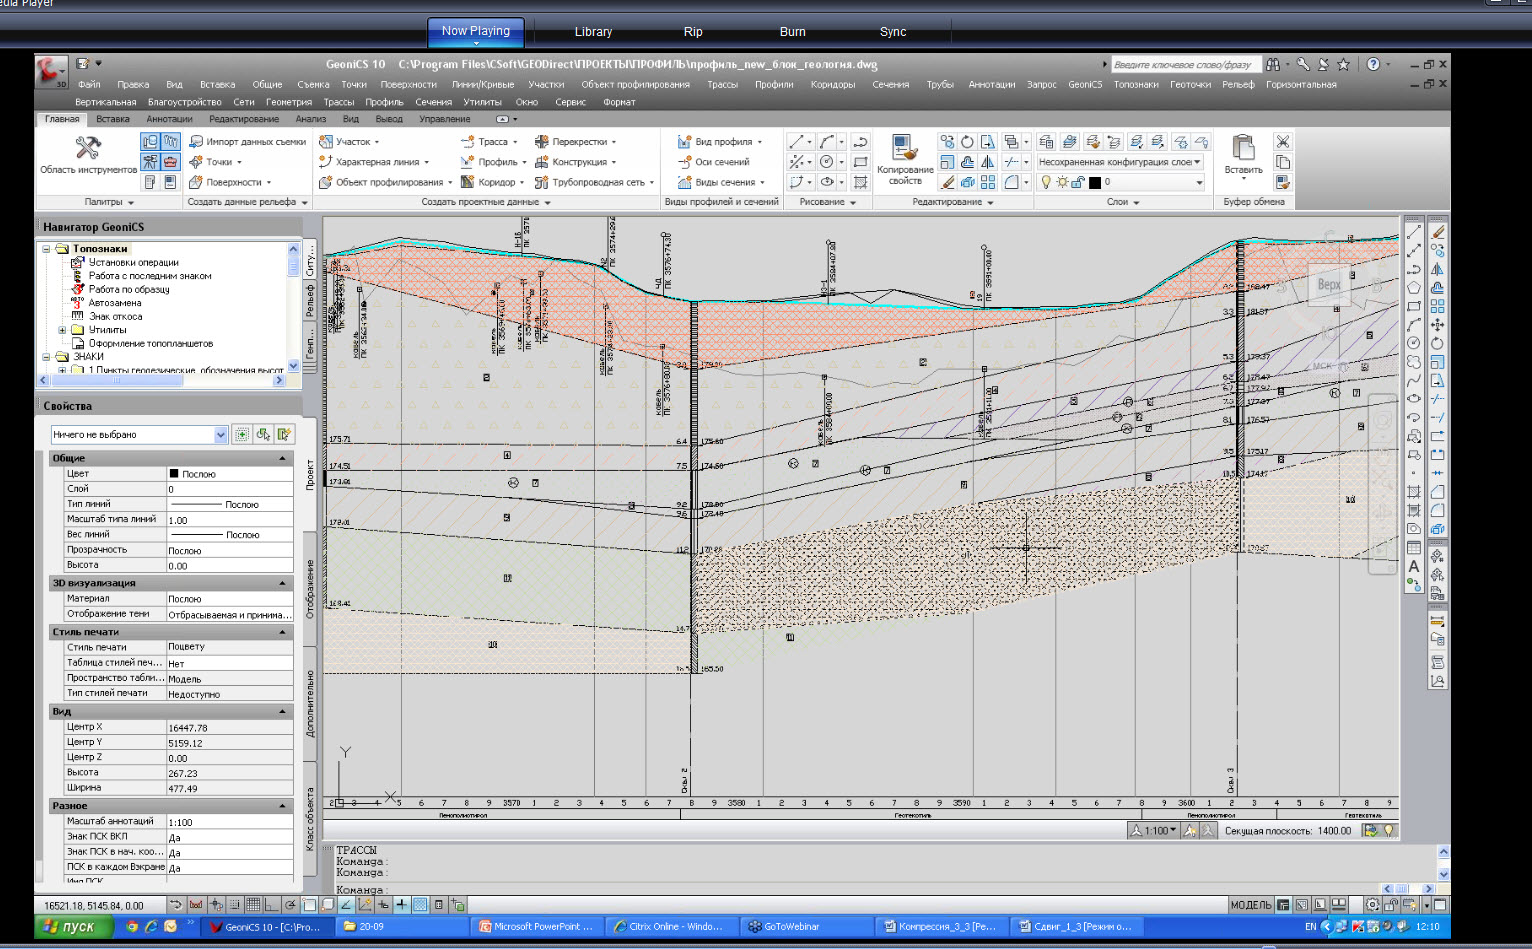The image size is (1532, 949).
Task: Open the Профили menu
Action: (x=773, y=85)
